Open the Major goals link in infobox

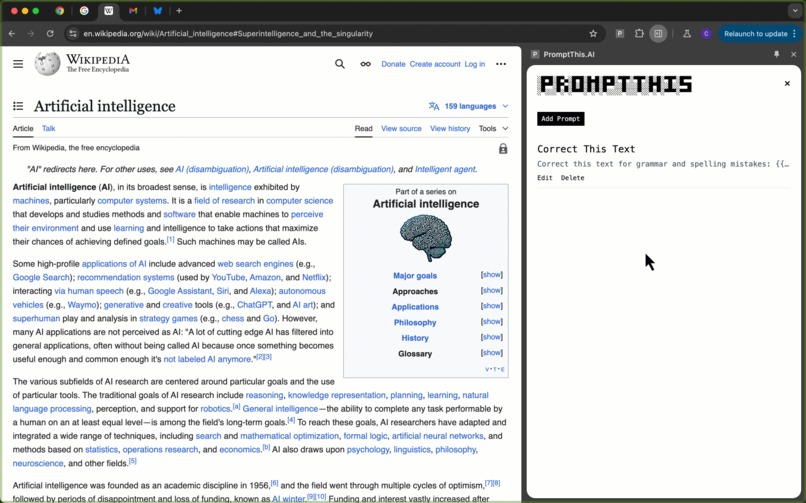(415, 275)
